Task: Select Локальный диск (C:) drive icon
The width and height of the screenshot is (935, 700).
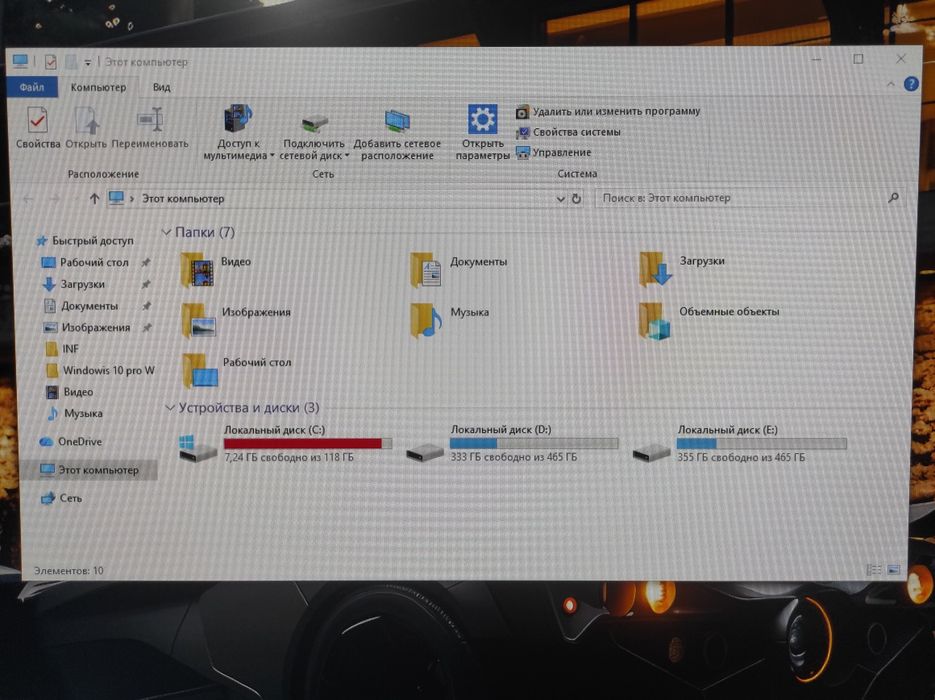Action: (x=198, y=449)
